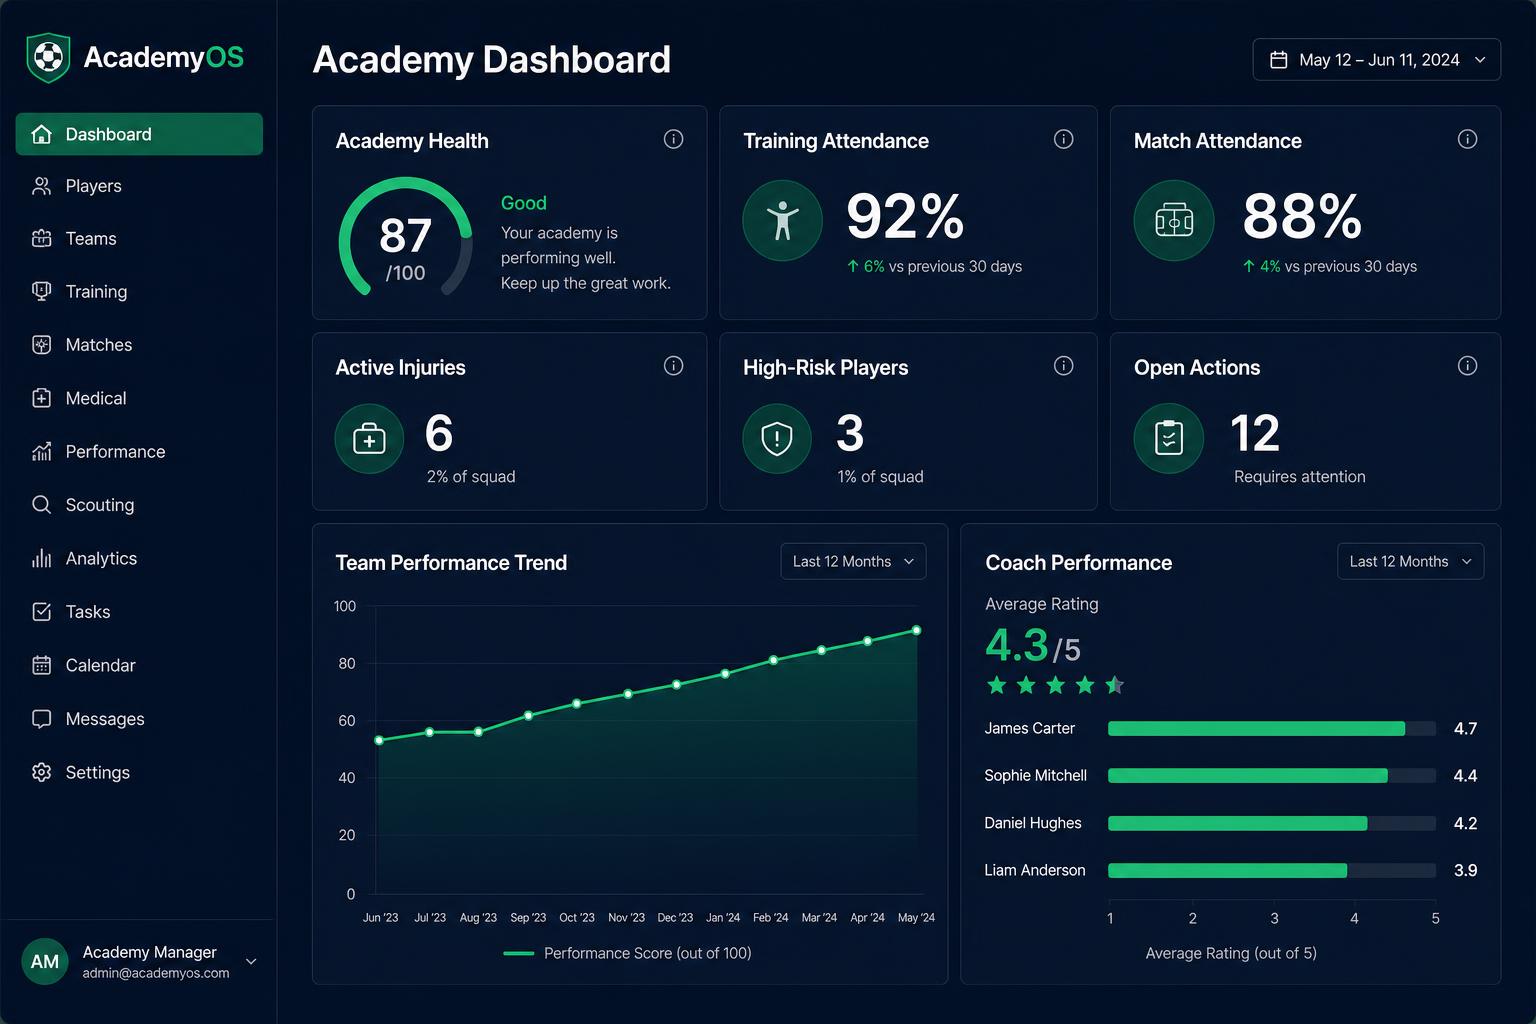Click the Match Attendance info icon
The height and width of the screenshot is (1024, 1536).
pyautogui.click(x=1467, y=139)
